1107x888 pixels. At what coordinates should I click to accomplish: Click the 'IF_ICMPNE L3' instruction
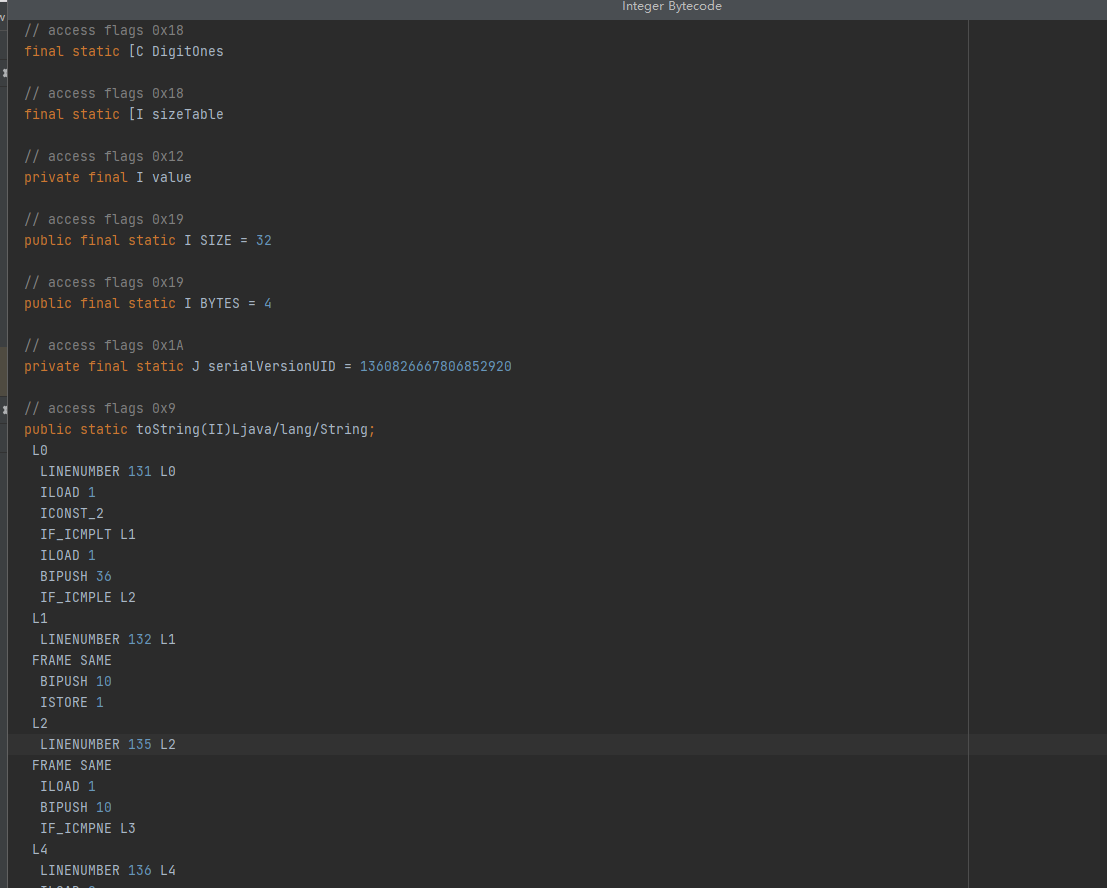[x=88, y=829]
